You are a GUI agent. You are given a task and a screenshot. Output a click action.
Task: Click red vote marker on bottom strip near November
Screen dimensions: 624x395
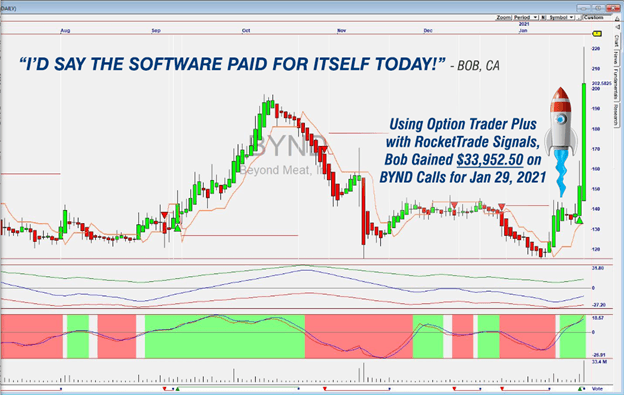[325, 389]
